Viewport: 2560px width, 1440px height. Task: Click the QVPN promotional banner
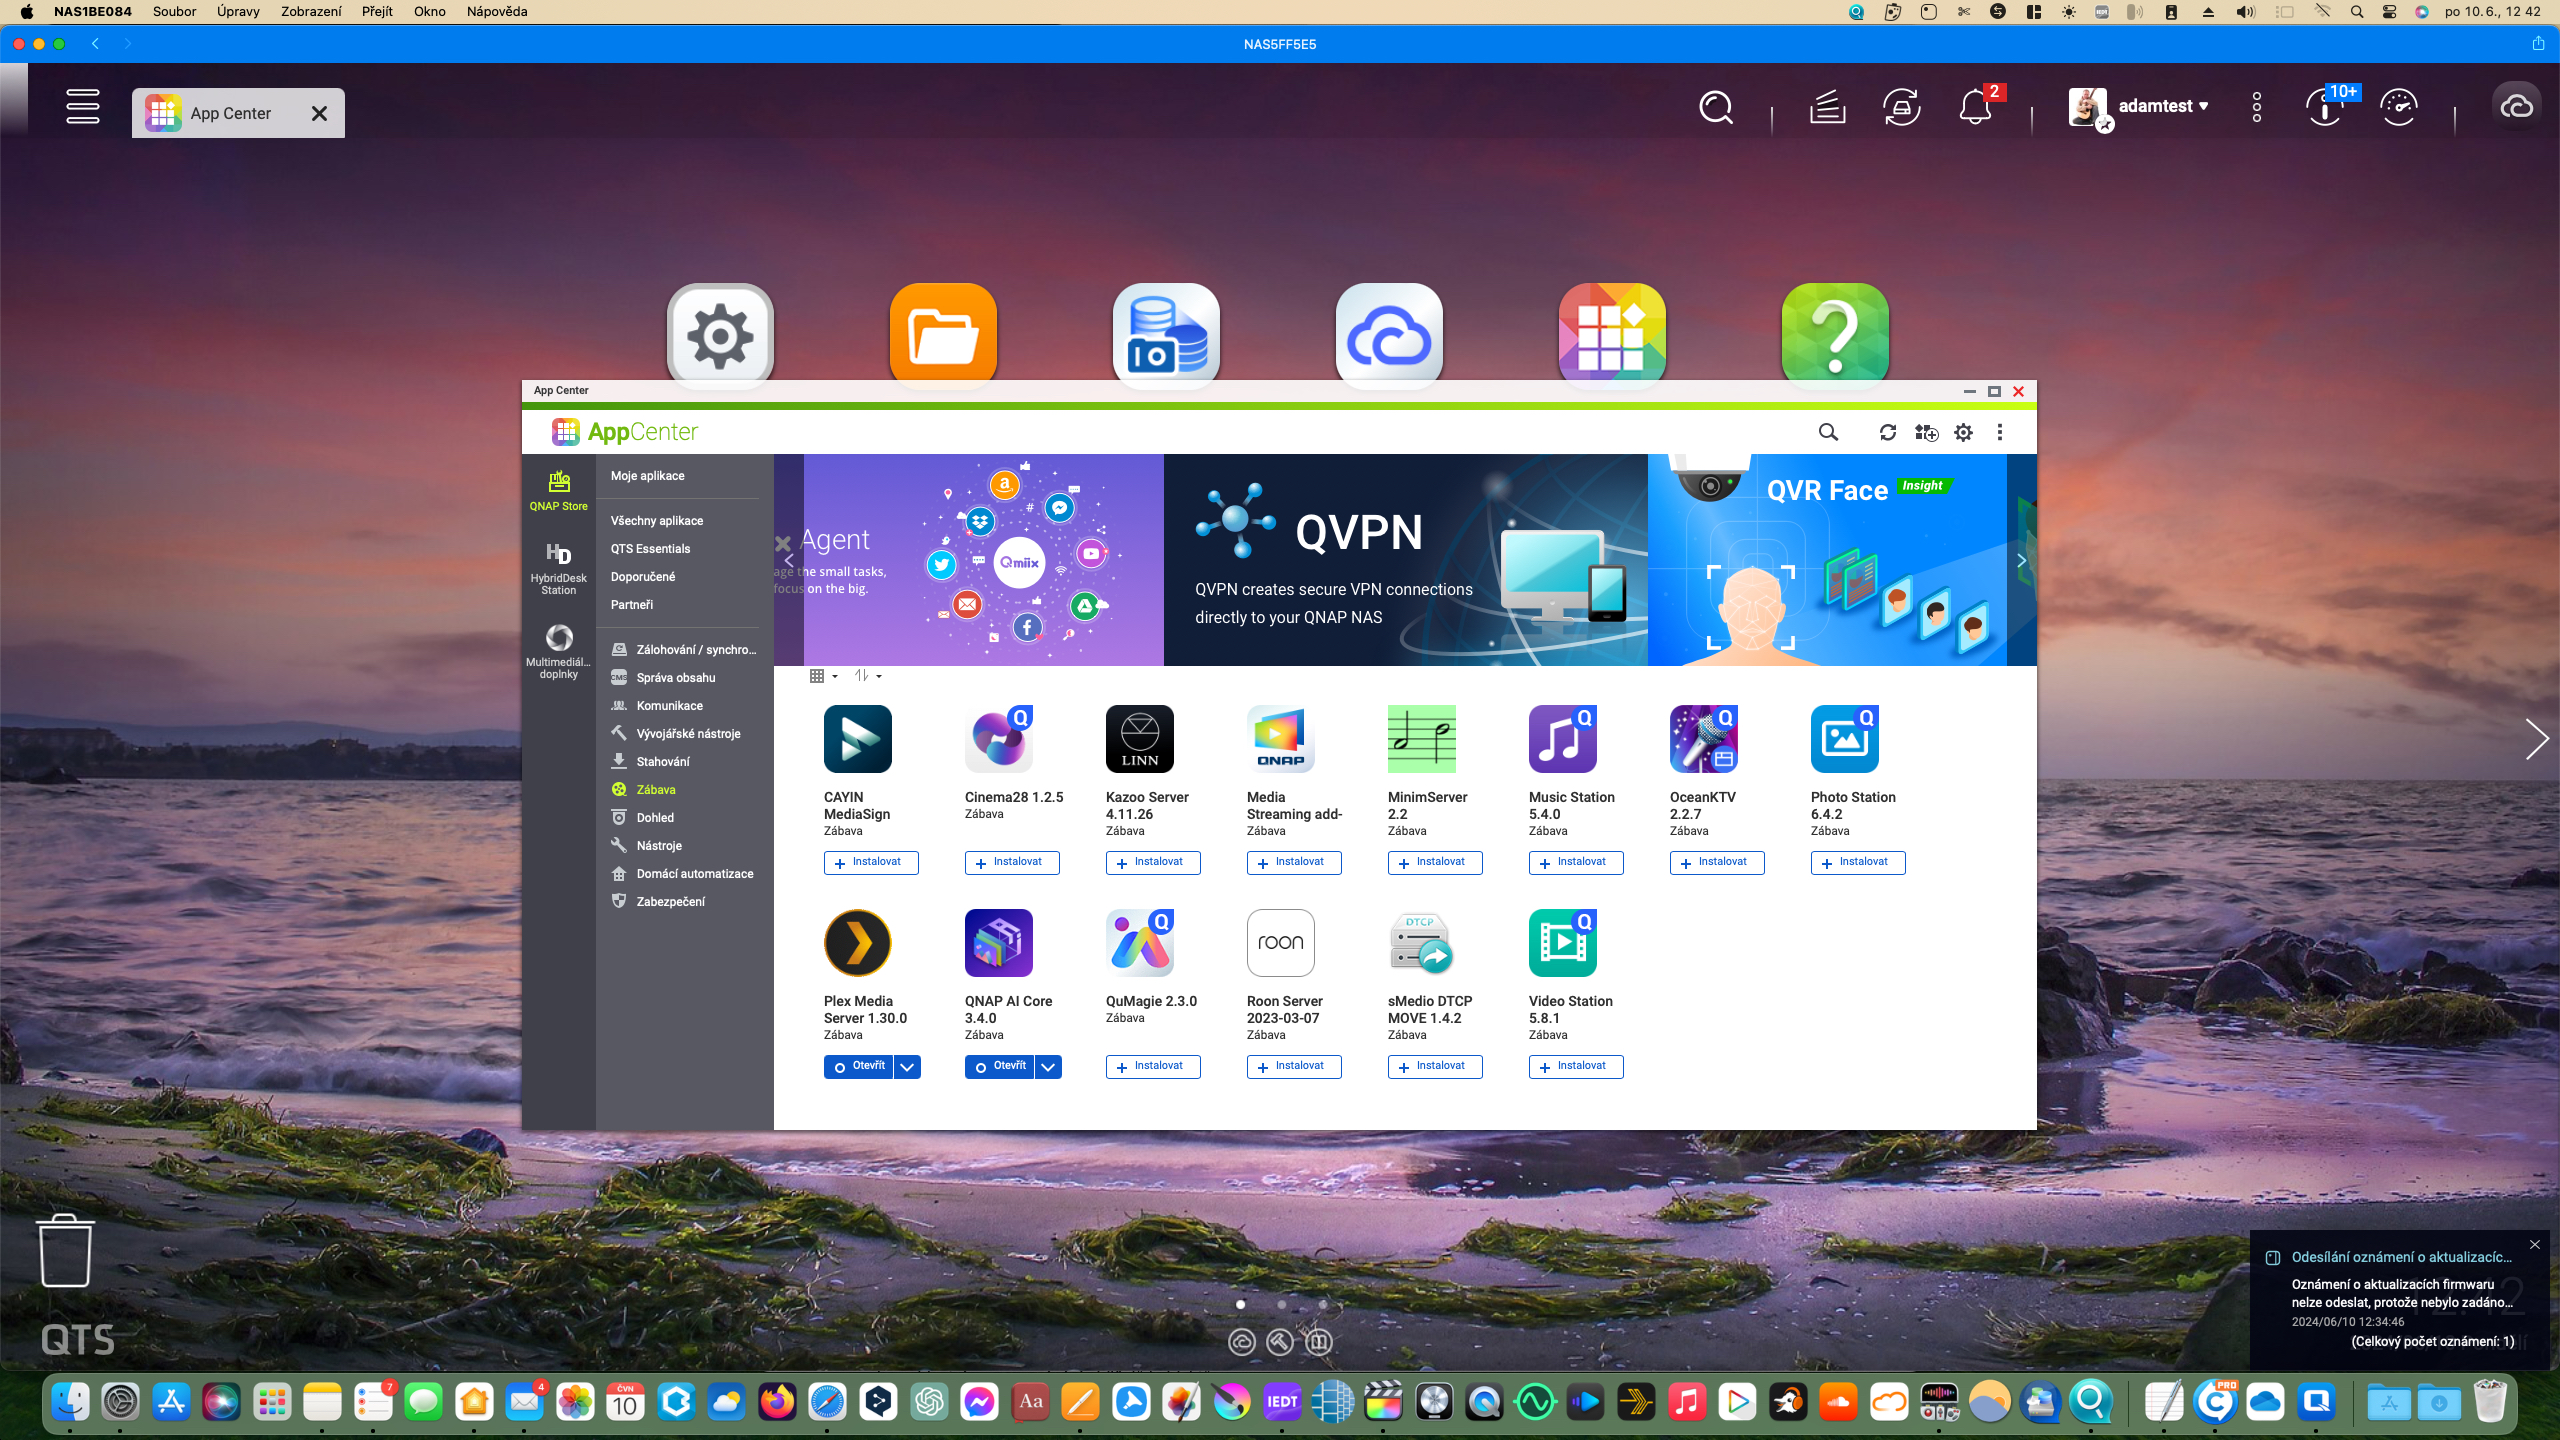point(1405,560)
